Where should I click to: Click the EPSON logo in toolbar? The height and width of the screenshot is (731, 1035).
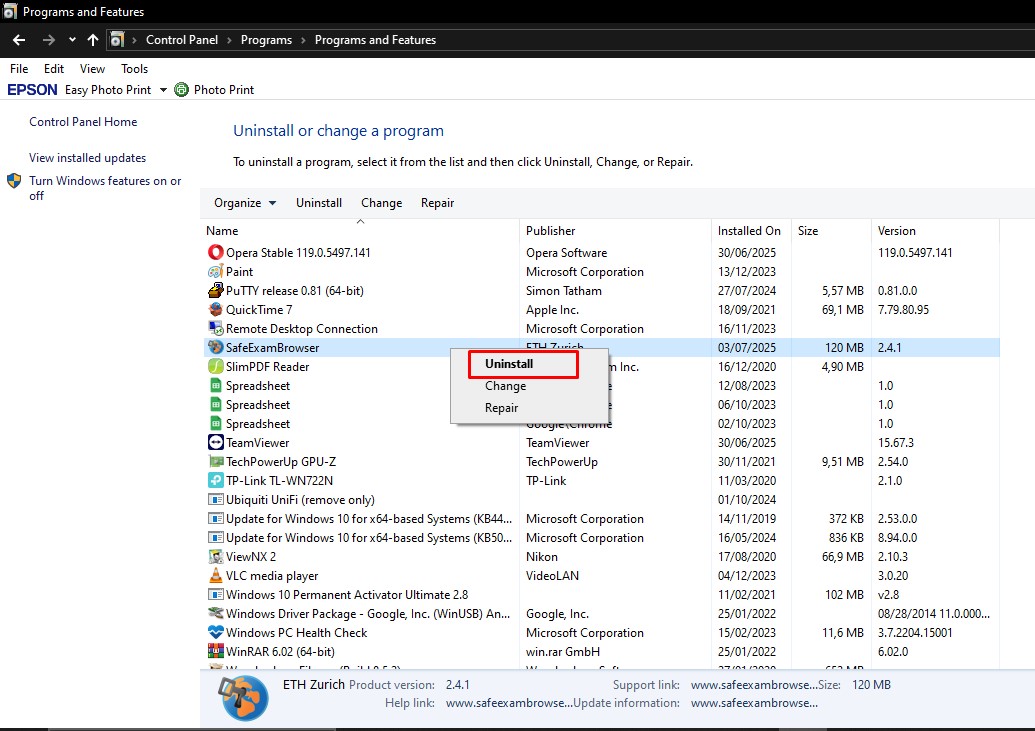click(32, 89)
